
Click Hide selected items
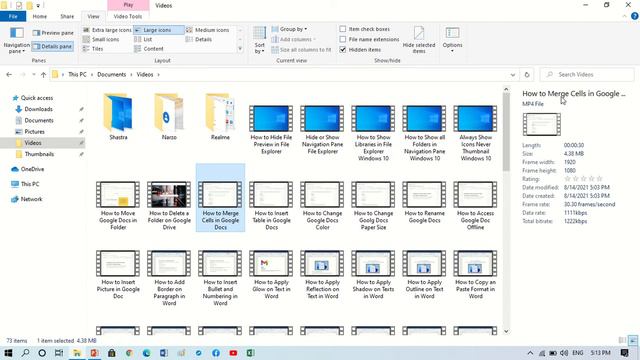[x=419, y=40]
